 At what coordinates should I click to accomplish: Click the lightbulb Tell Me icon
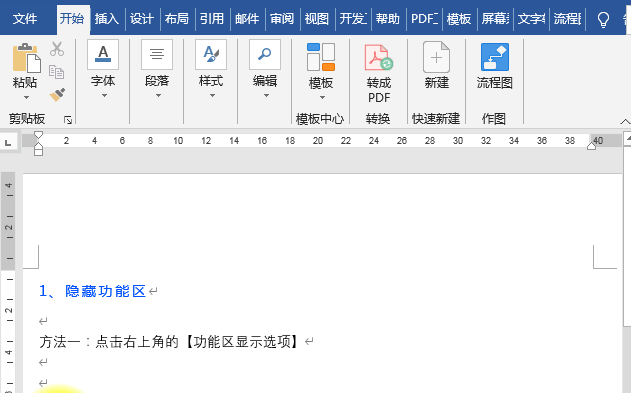tap(603, 19)
